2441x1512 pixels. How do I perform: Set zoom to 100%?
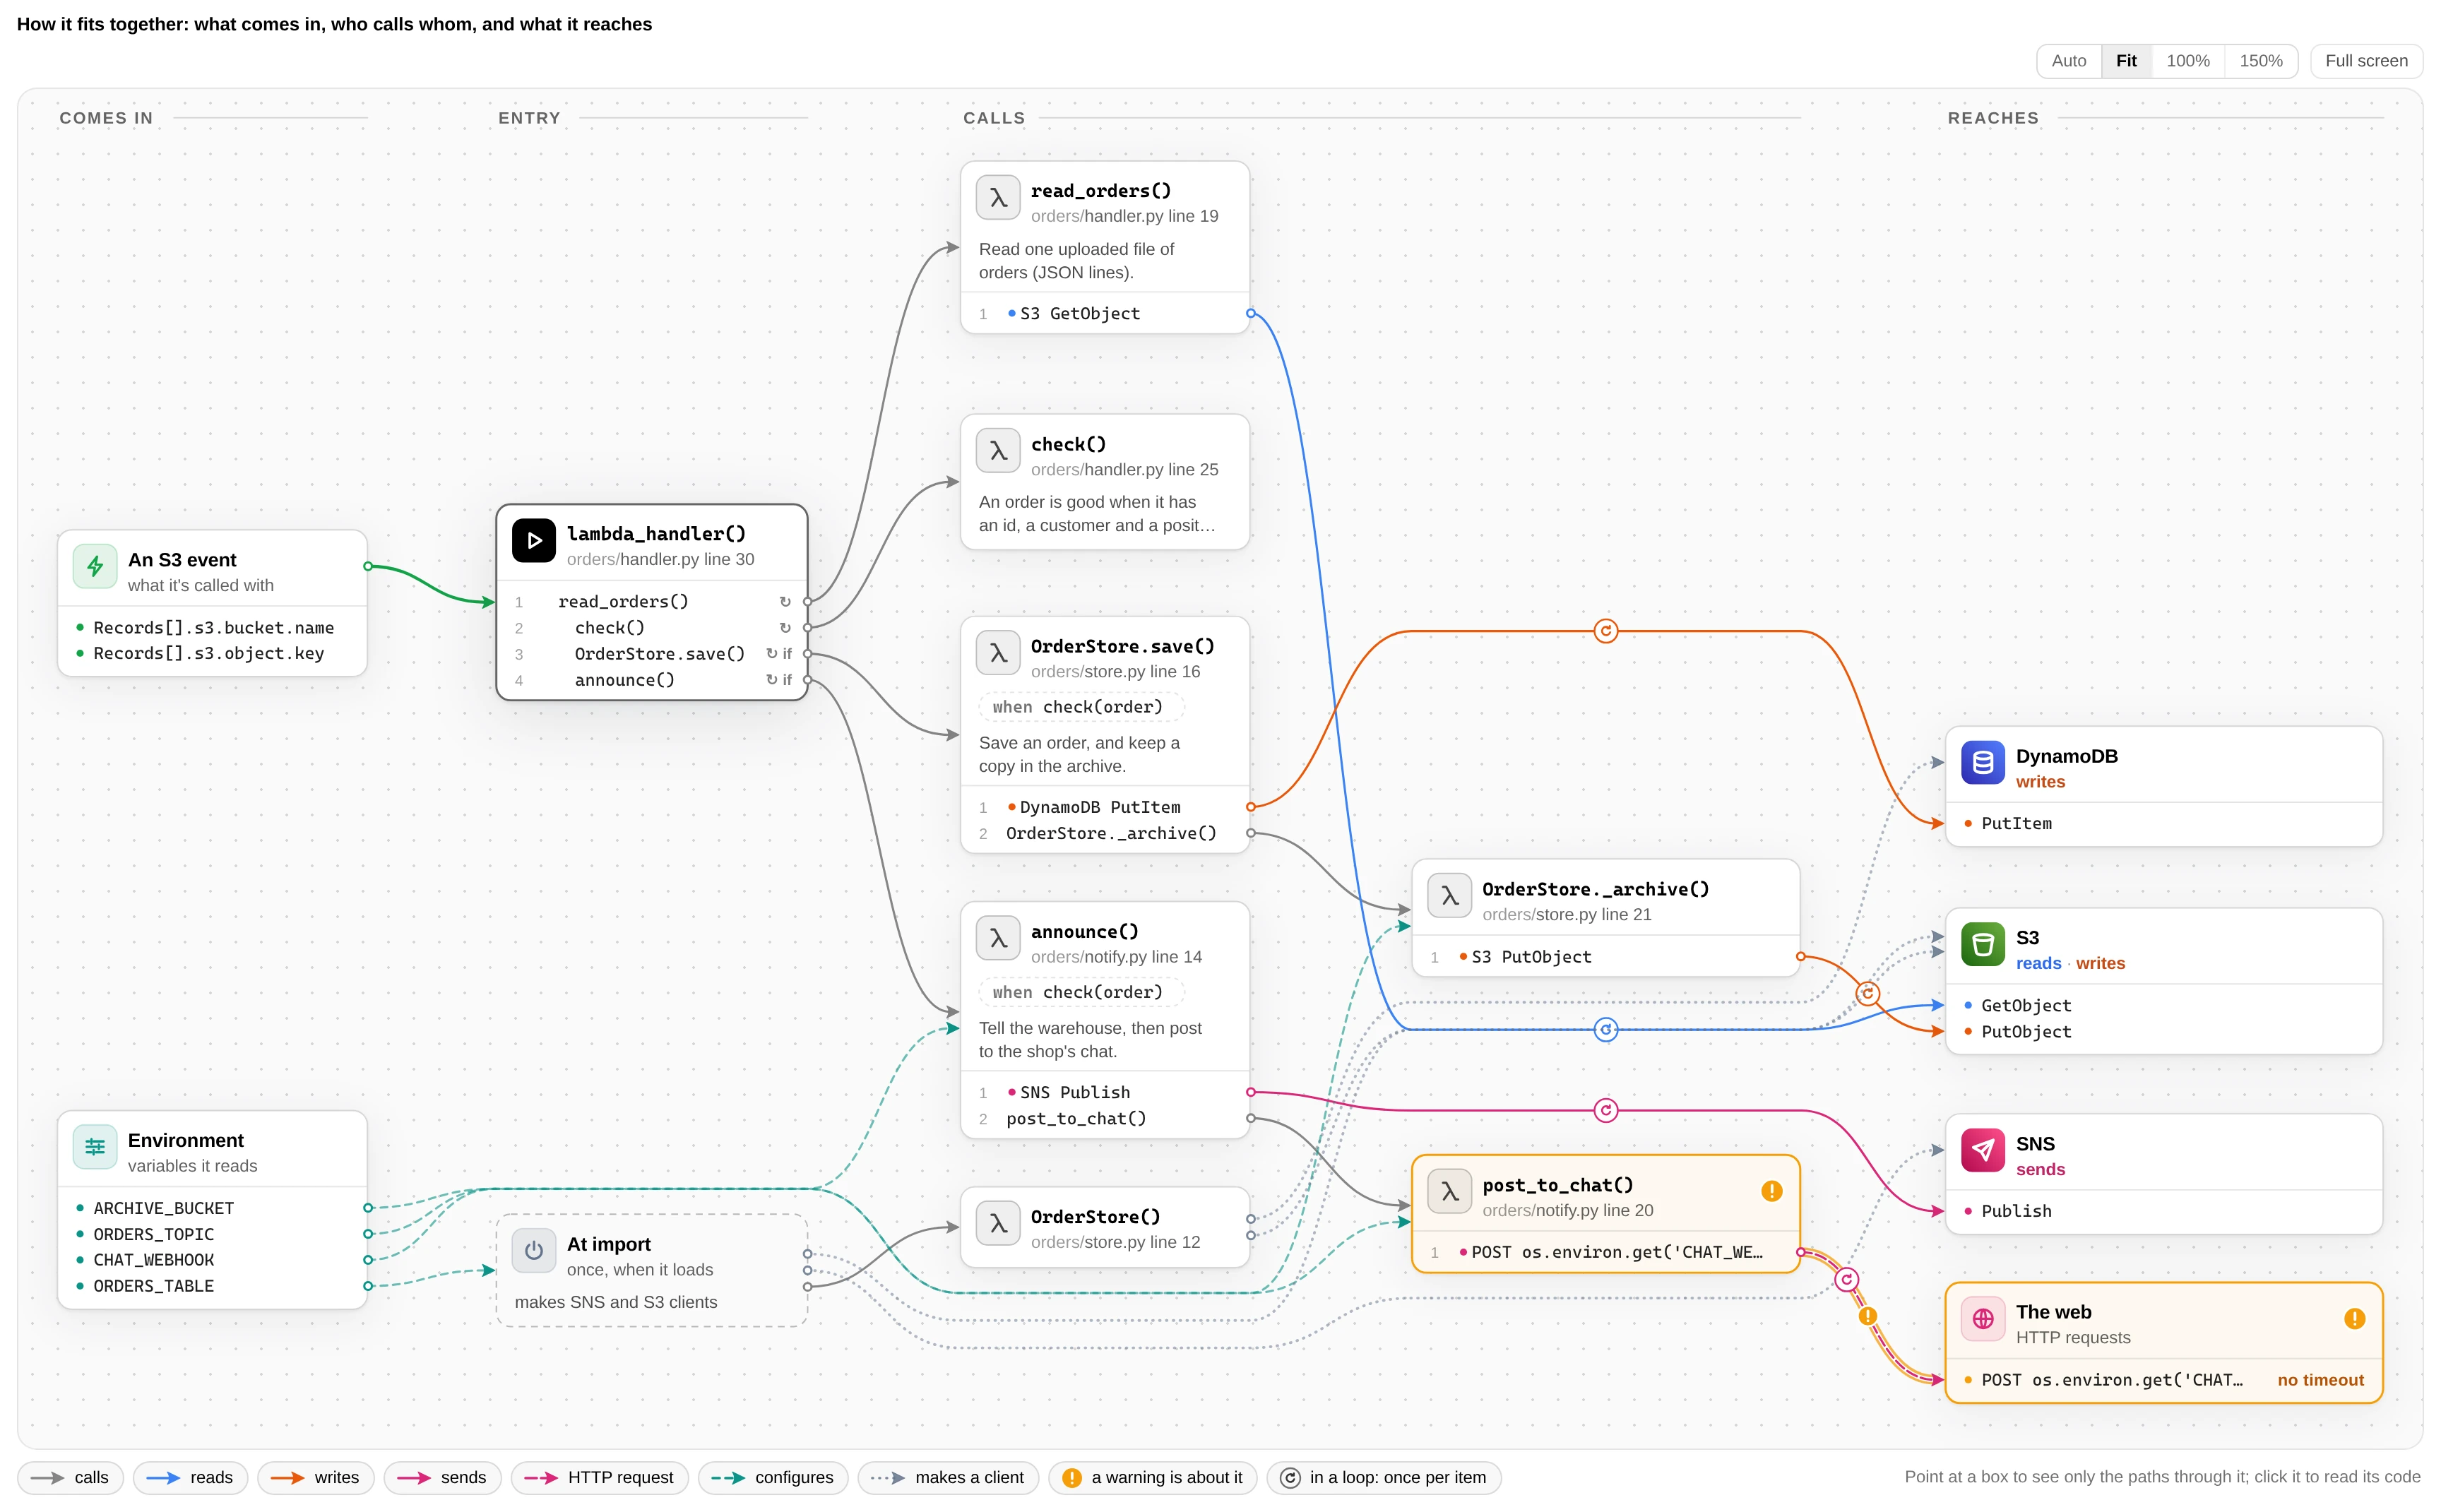[x=2187, y=61]
